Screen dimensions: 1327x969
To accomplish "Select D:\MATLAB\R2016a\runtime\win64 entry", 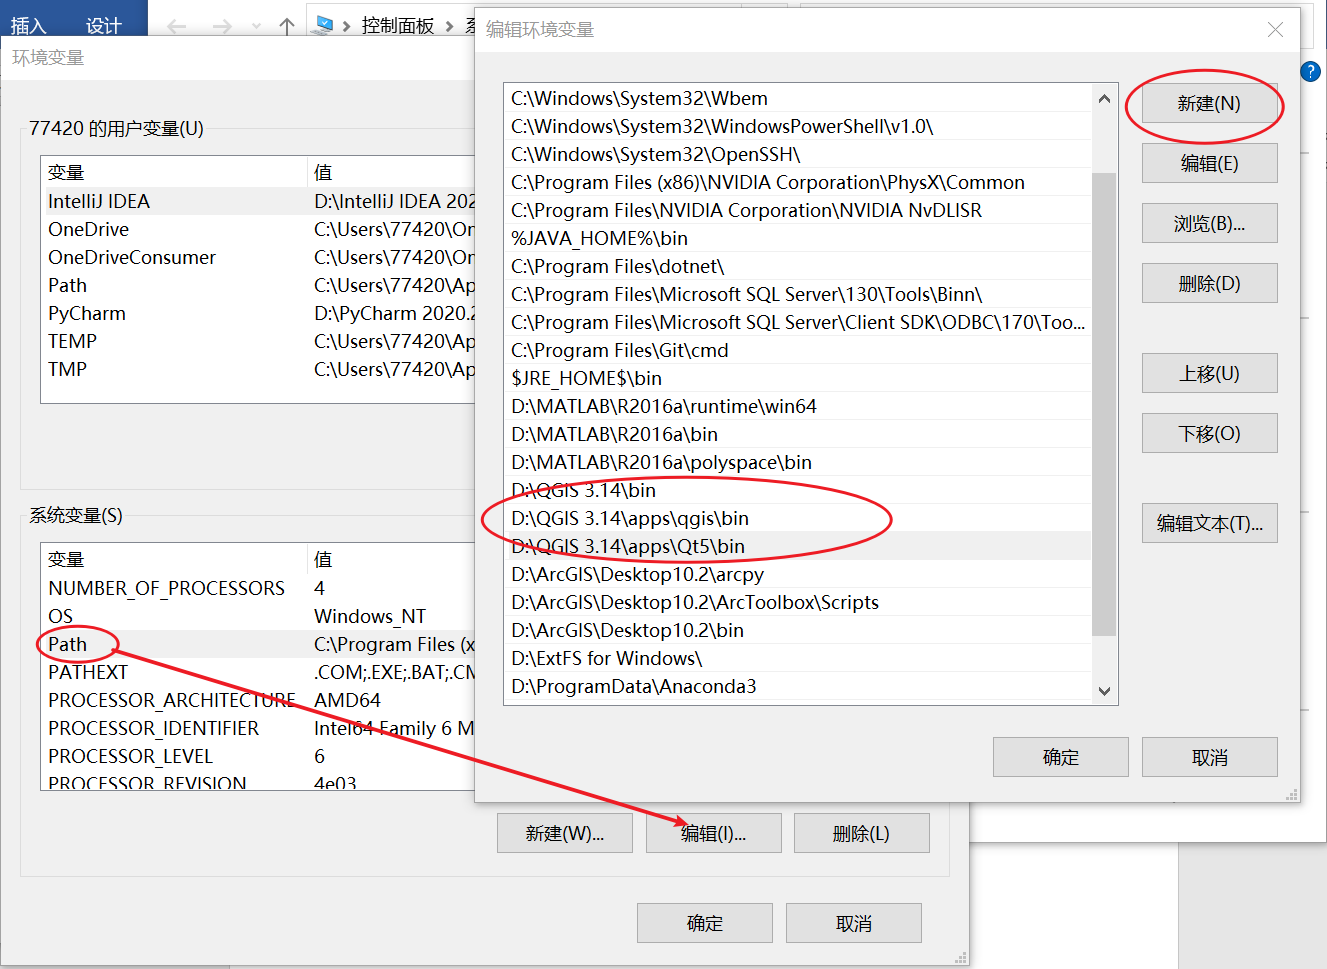I will 798,406.
